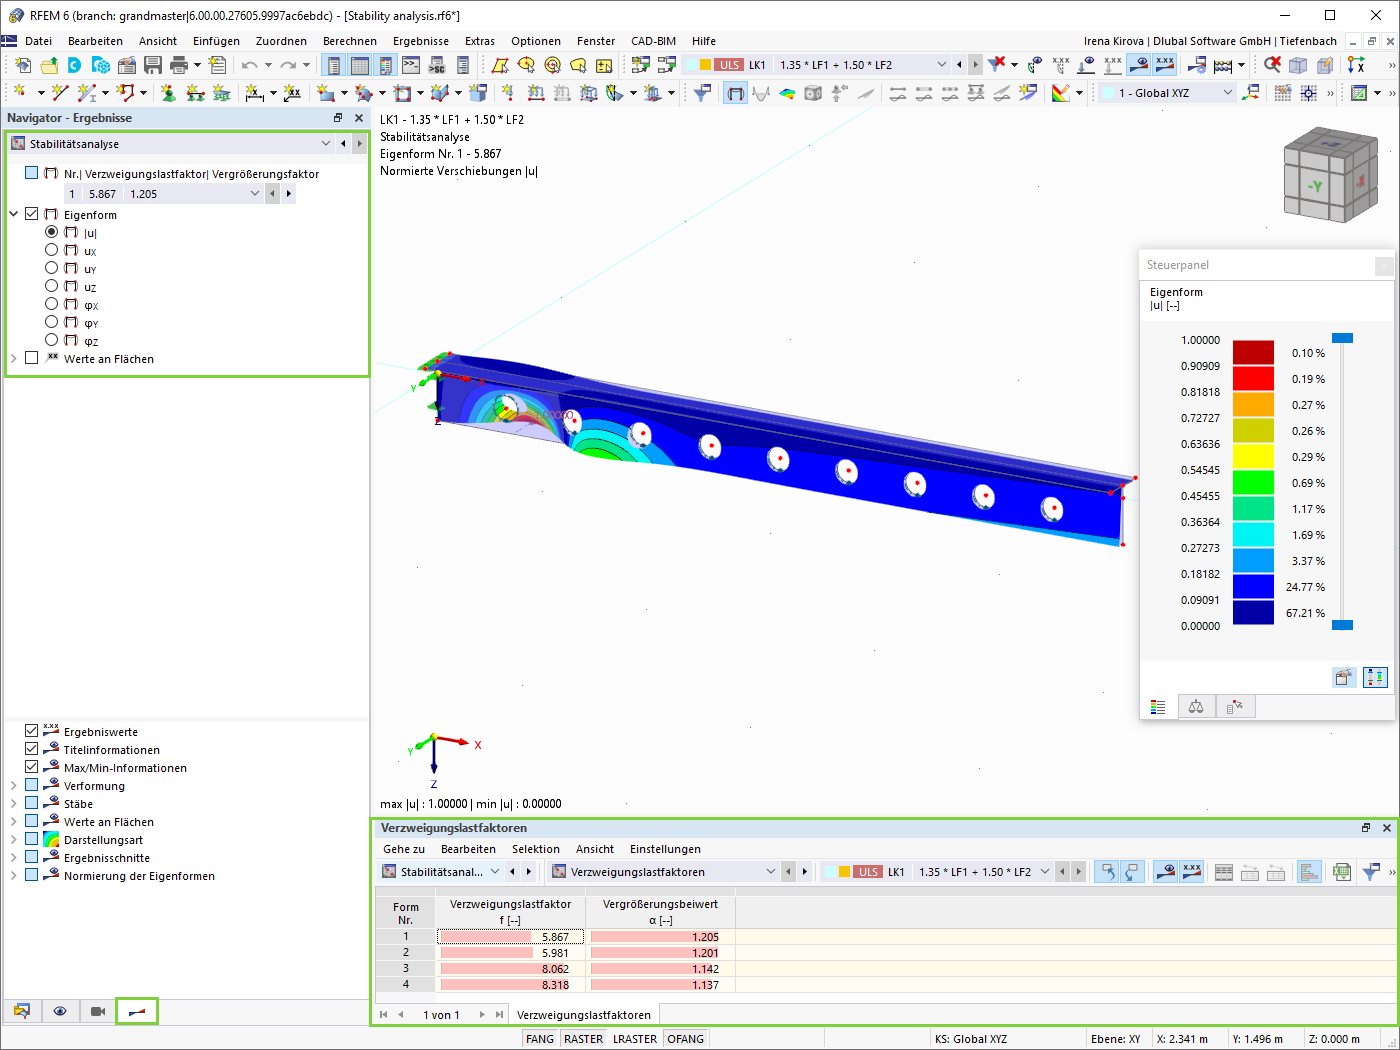Viewport: 1400px width, 1050px height.
Task: Open the navigator Display (eye) tab
Action: pyautogui.click(x=60, y=1011)
